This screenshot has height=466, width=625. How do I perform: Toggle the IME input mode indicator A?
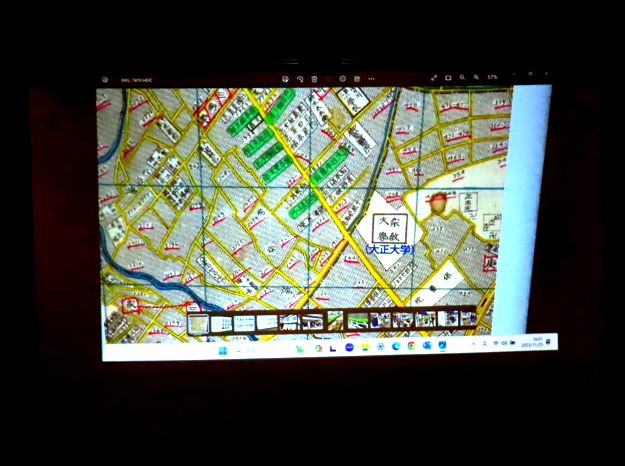coord(485,344)
